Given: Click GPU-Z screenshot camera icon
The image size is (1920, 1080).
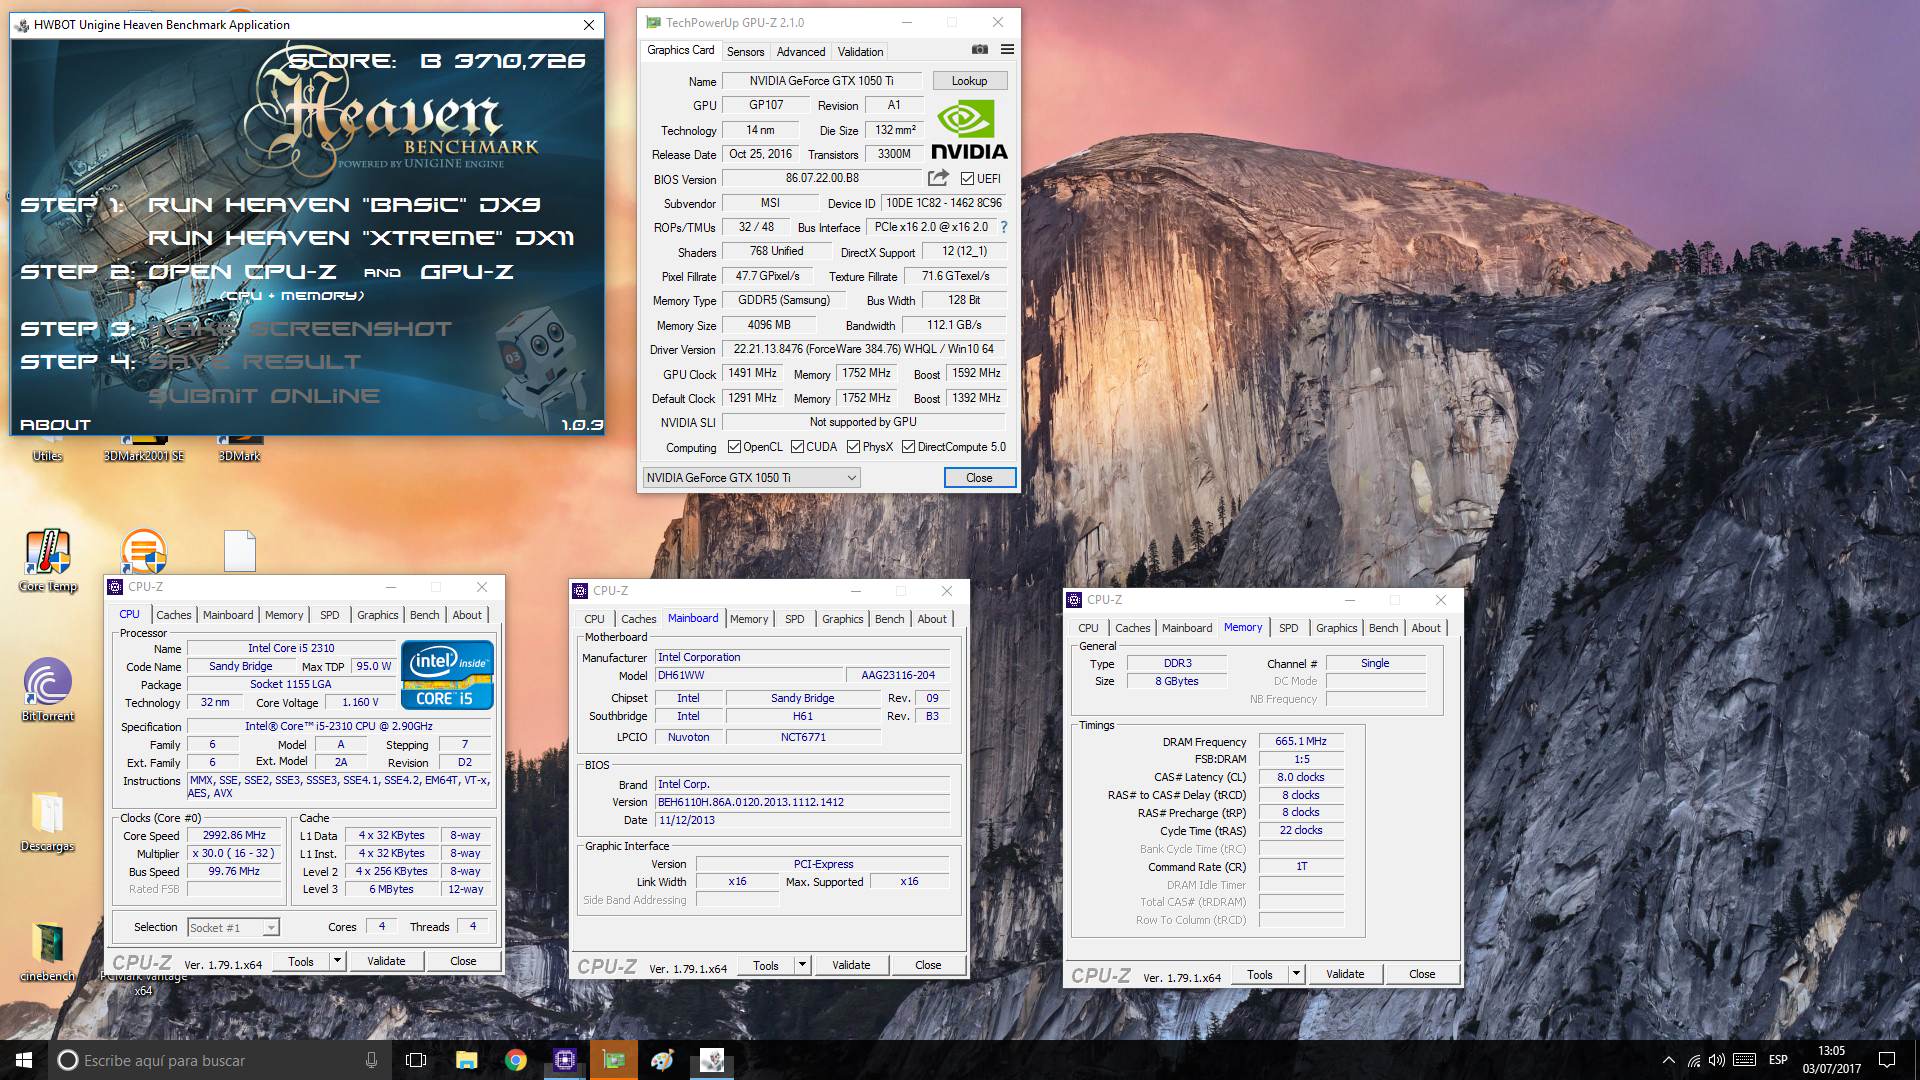Looking at the screenshot, I should point(979,50).
